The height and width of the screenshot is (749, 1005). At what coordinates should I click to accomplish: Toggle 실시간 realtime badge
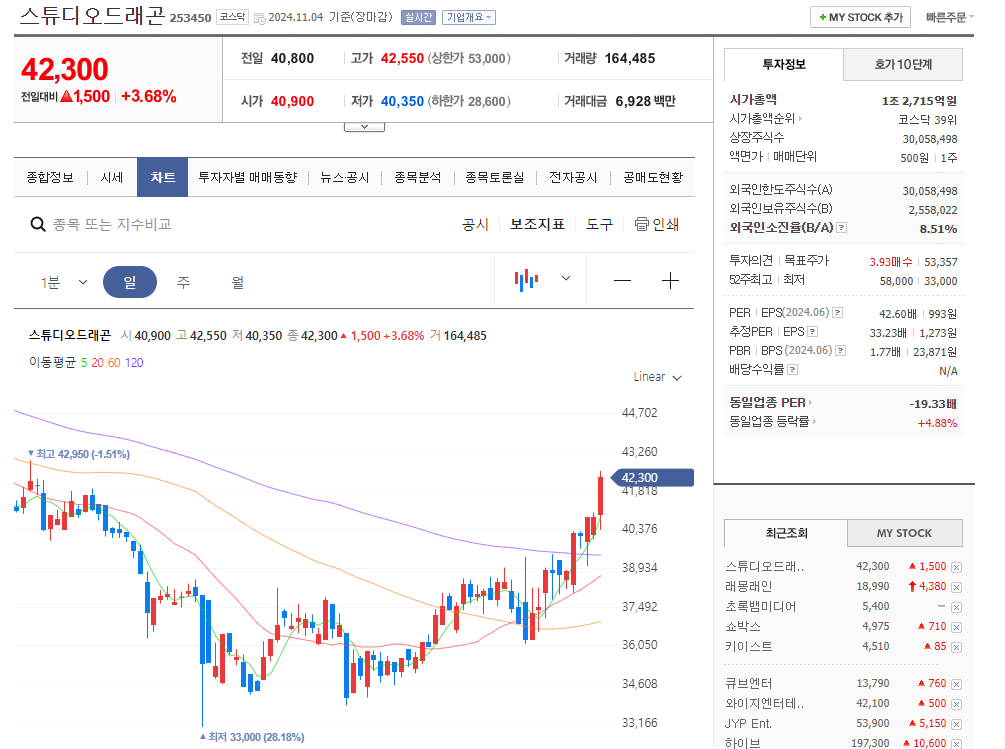418,17
